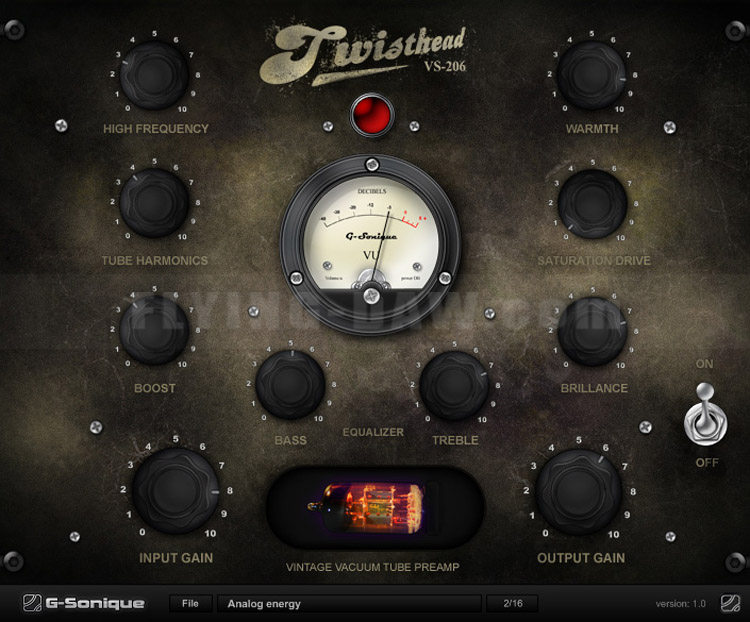Click the BOOST label
Viewport: 750px width, 622px height.
coord(154,388)
